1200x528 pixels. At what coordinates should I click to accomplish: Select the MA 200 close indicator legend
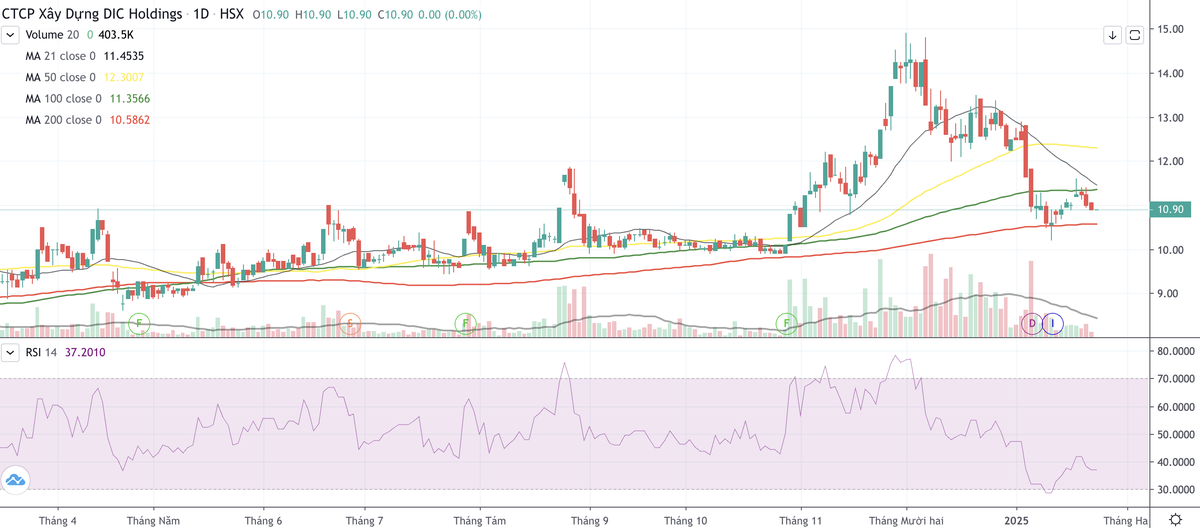[63, 120]
